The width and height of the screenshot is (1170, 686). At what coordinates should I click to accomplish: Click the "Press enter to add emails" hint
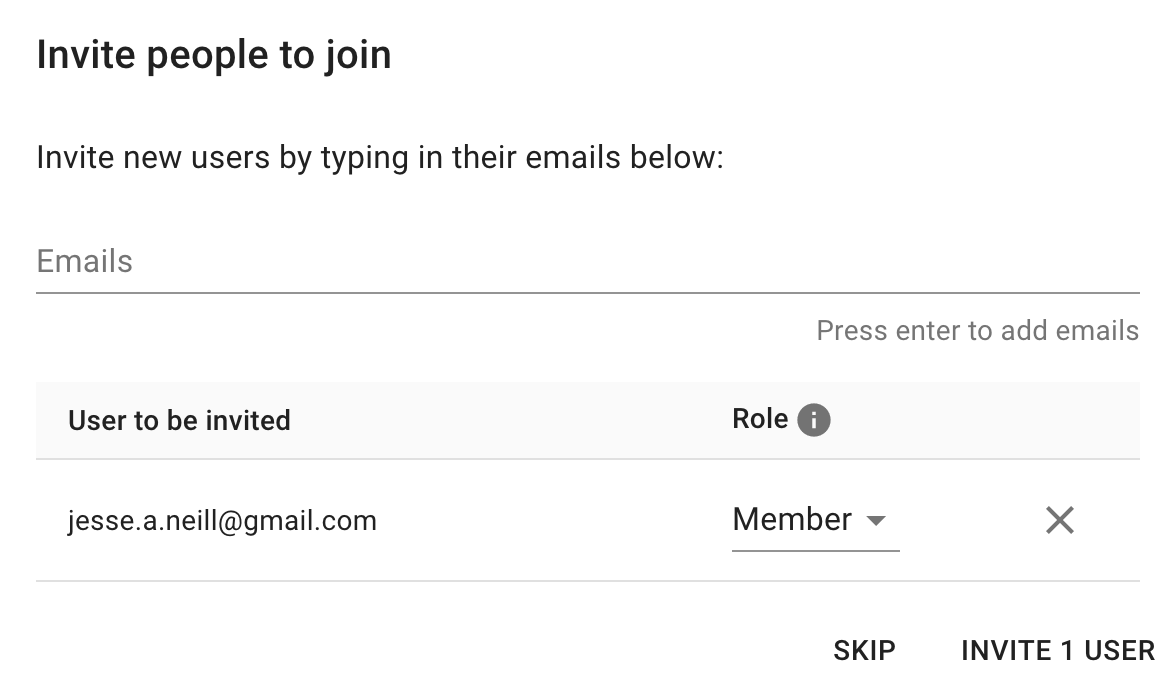point(977,331)
